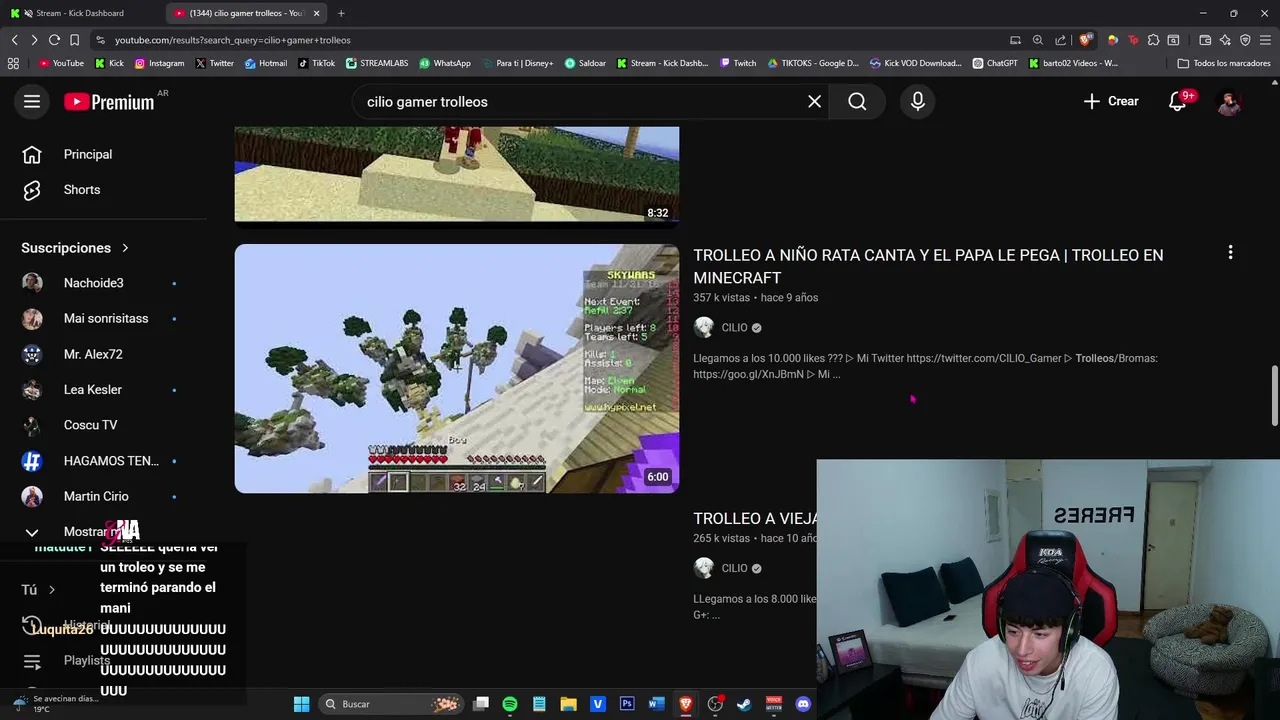Click the address bar URL

click(233, 40)
